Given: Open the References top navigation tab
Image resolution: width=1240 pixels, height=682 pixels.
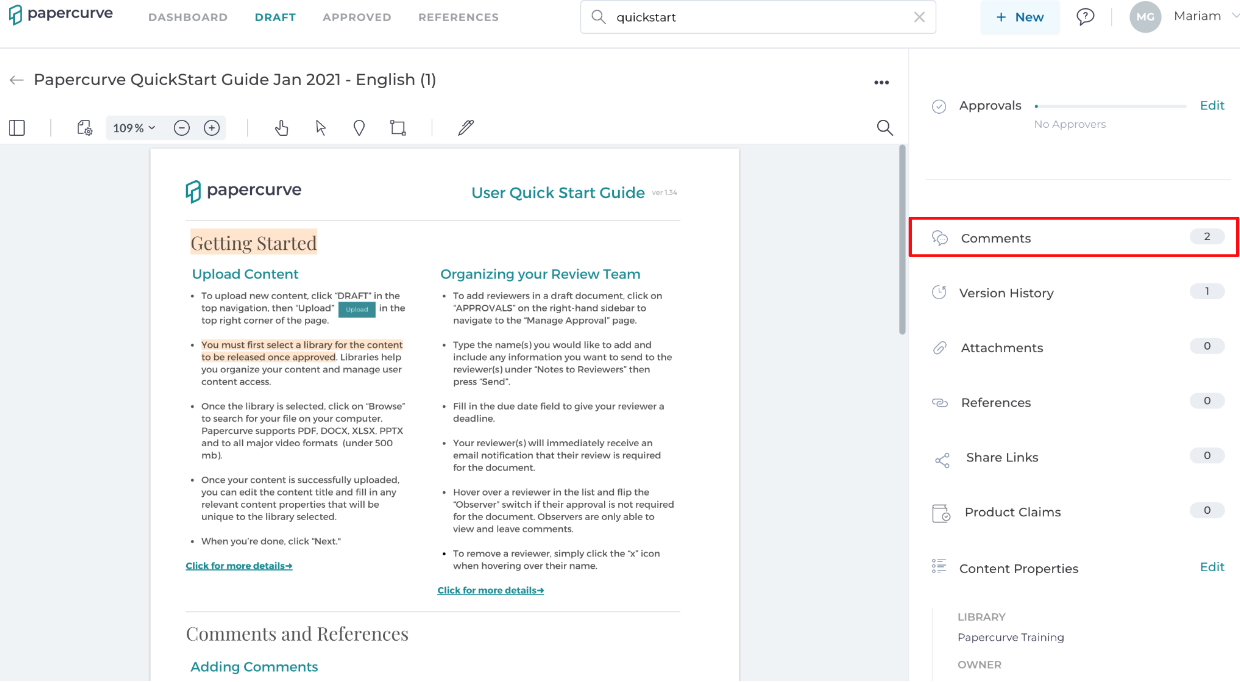Looking at the screenshot, I should pos(458,17).
